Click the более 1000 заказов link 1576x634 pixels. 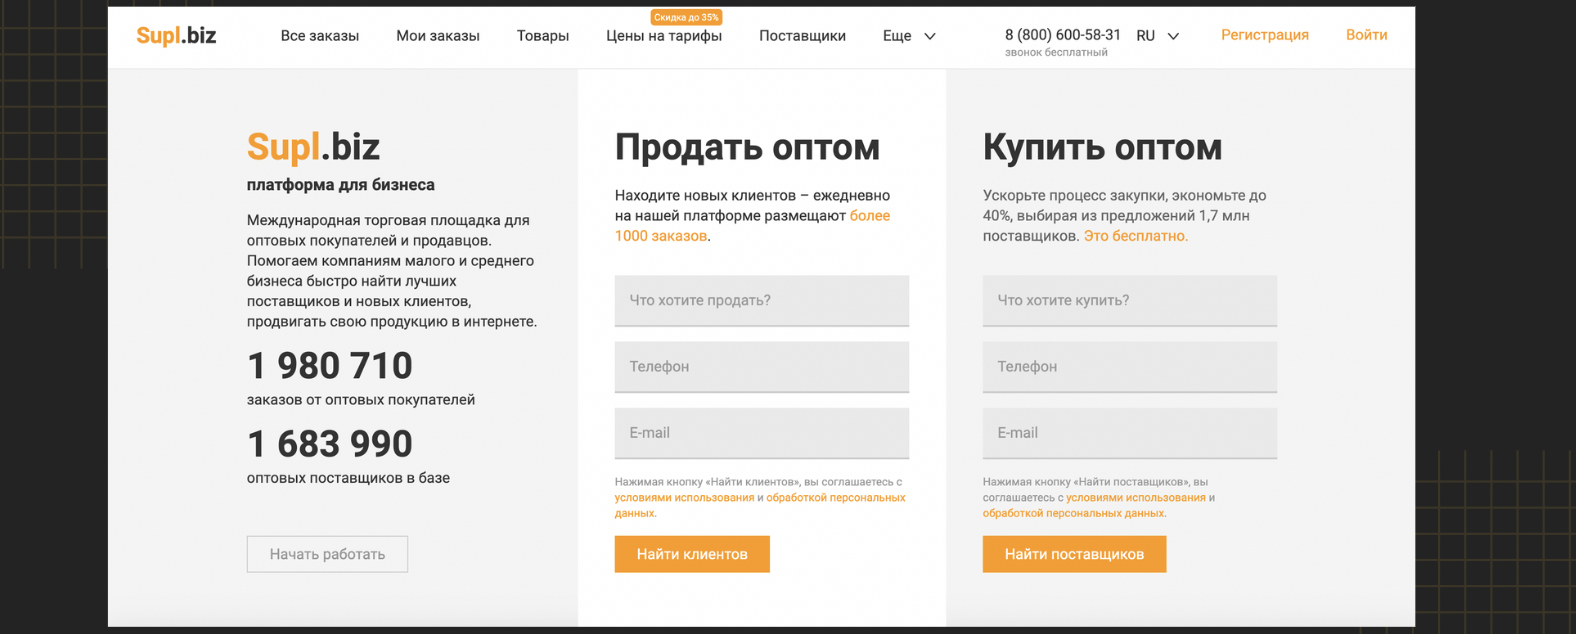752,226
